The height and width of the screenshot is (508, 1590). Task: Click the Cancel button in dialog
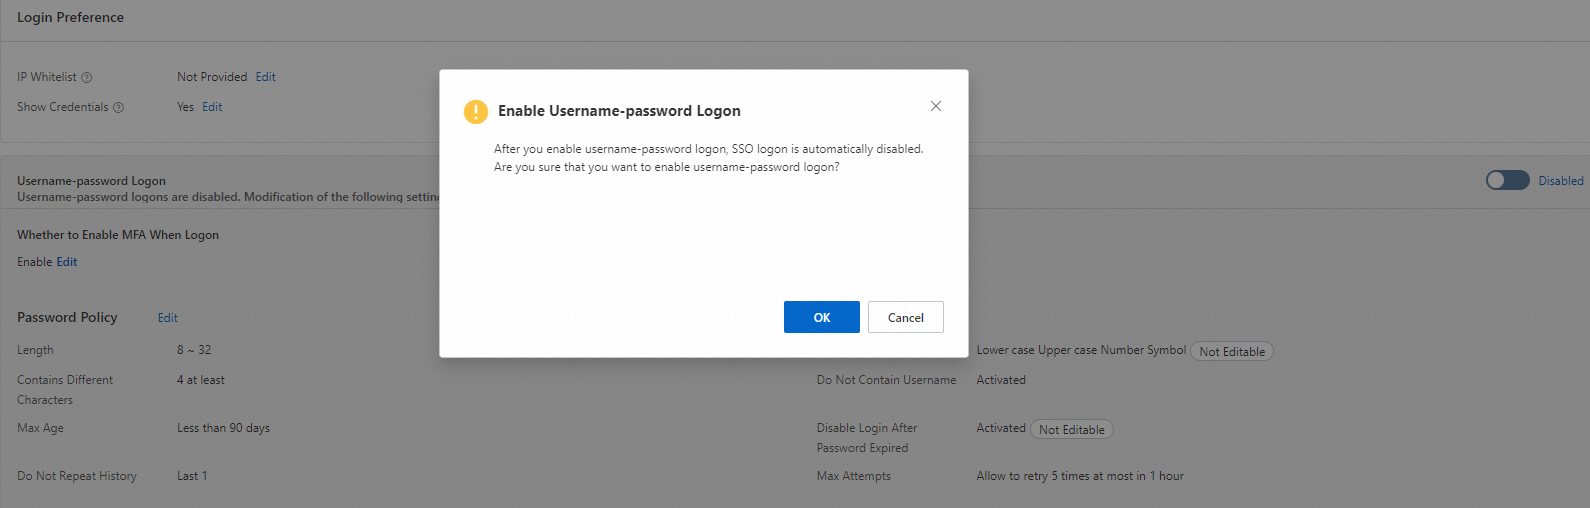pyautogui.click(x=906, y=317)
